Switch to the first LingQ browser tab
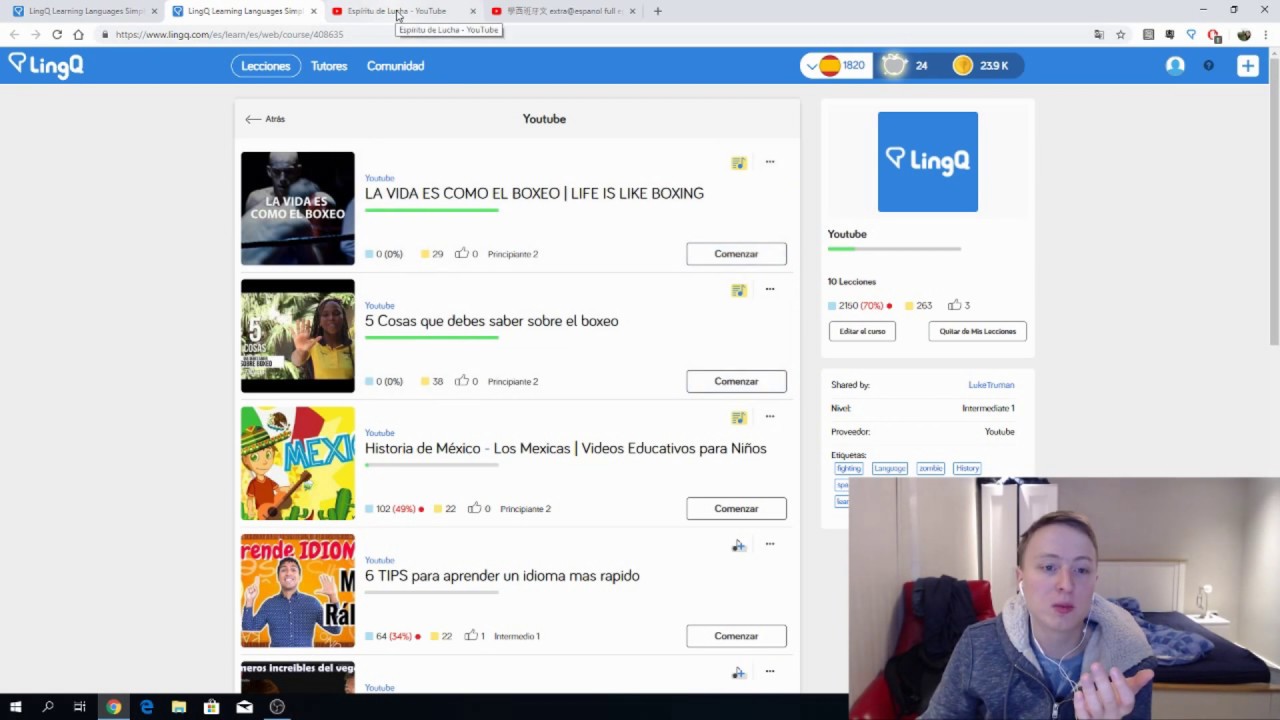This screenshot has height=720, width=1280. click(85, 11)
